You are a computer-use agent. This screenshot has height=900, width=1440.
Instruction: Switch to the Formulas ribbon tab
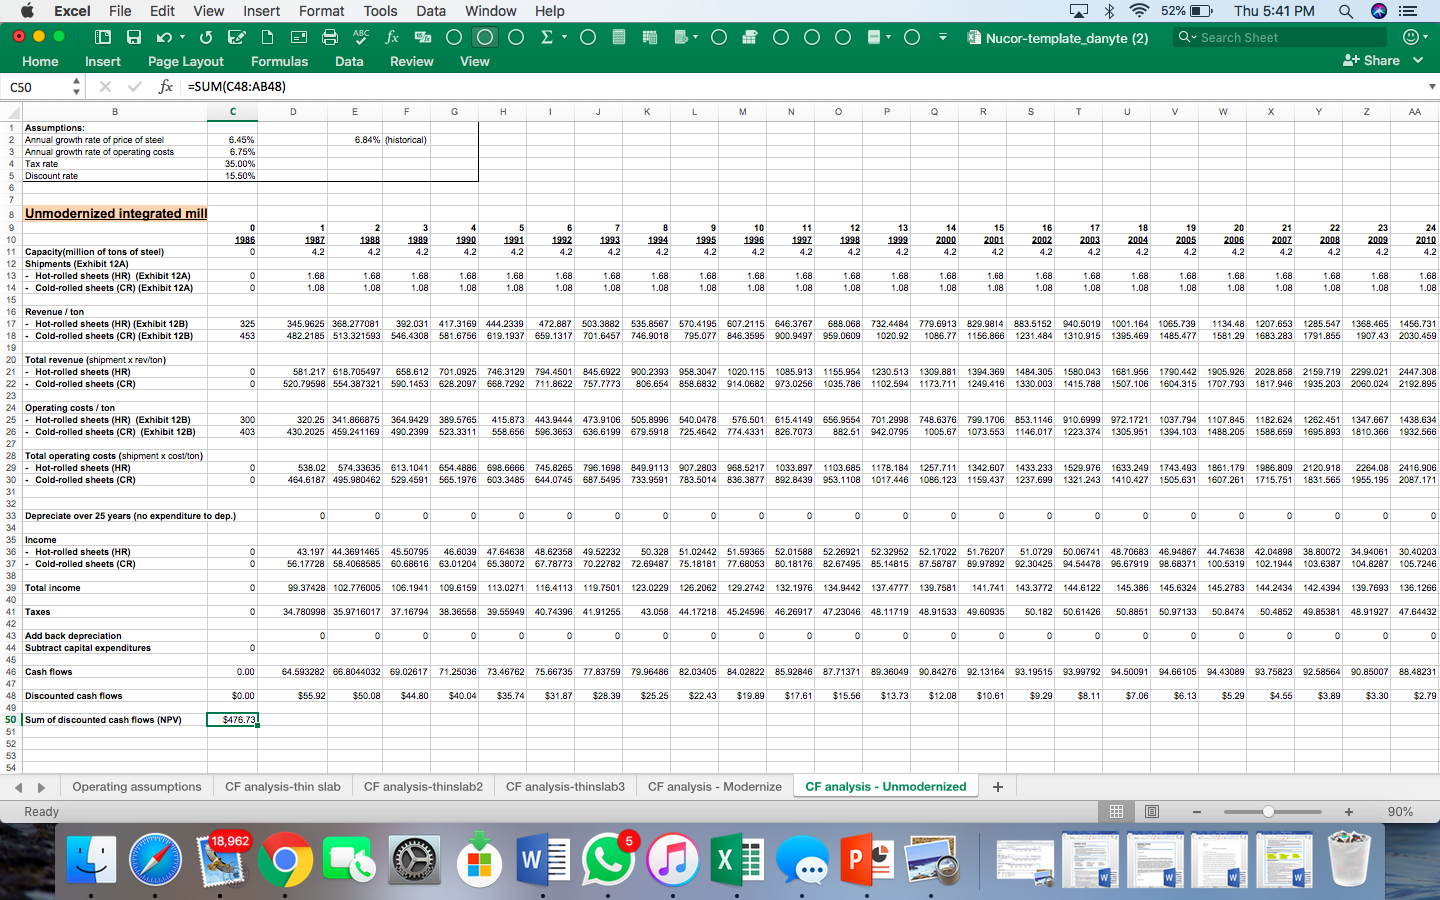pyautogui.click(x=279, y=61)
